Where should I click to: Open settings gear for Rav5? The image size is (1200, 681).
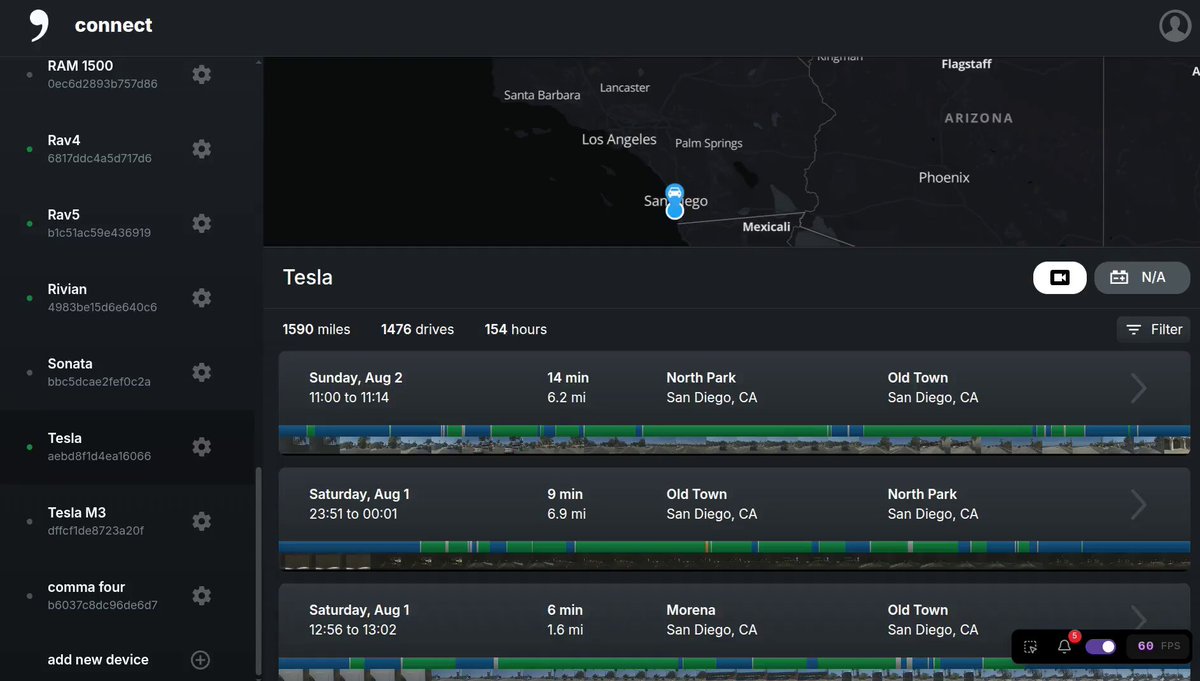[201, 223]
